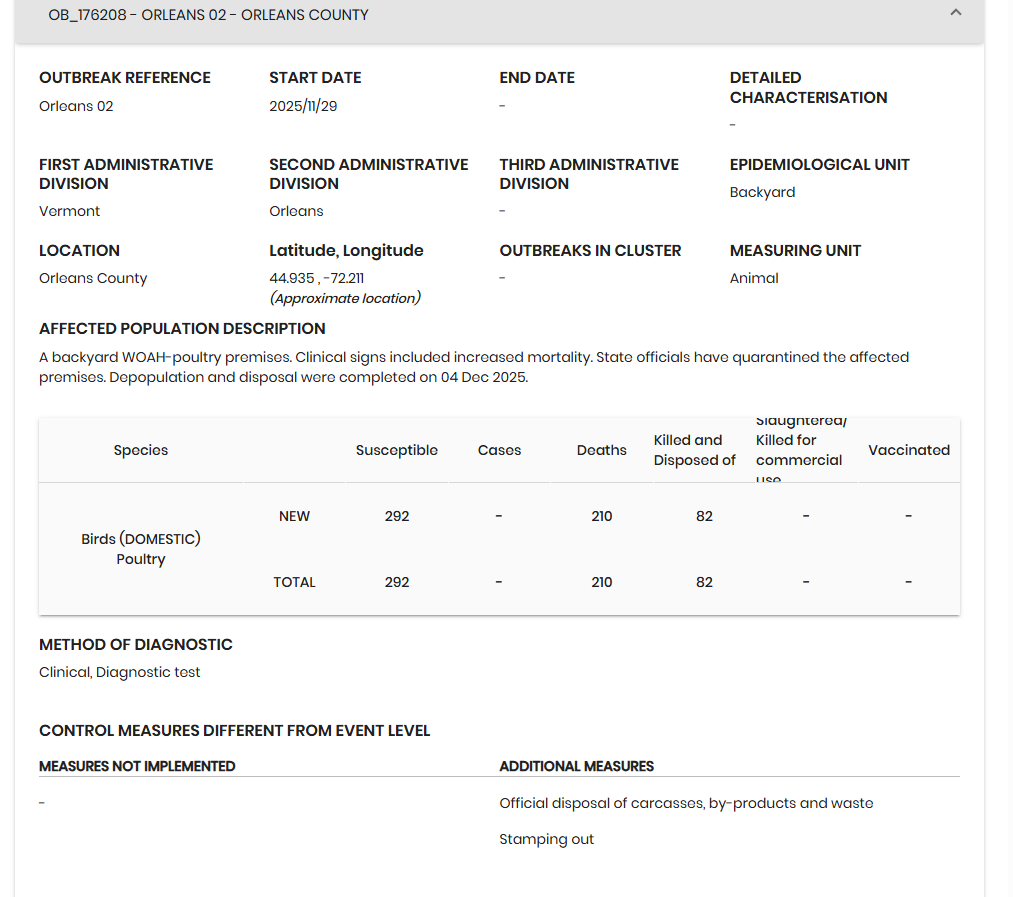Viewport: 1013px width, 897px height.
Task: Click the Orleans County location value
Action: 93,279
